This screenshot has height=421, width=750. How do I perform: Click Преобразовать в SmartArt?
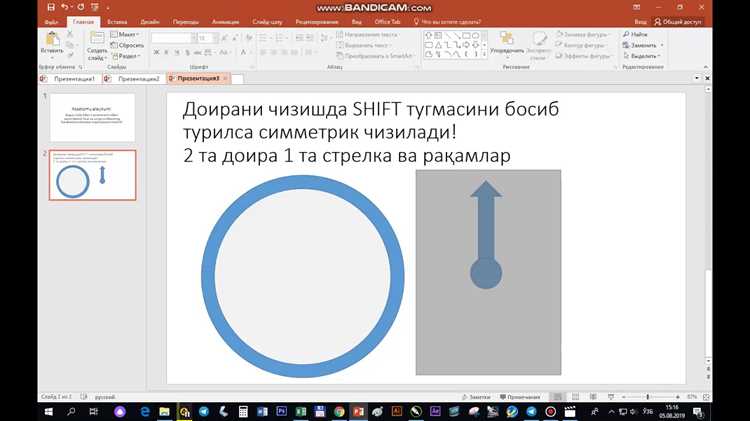(375, 56)
